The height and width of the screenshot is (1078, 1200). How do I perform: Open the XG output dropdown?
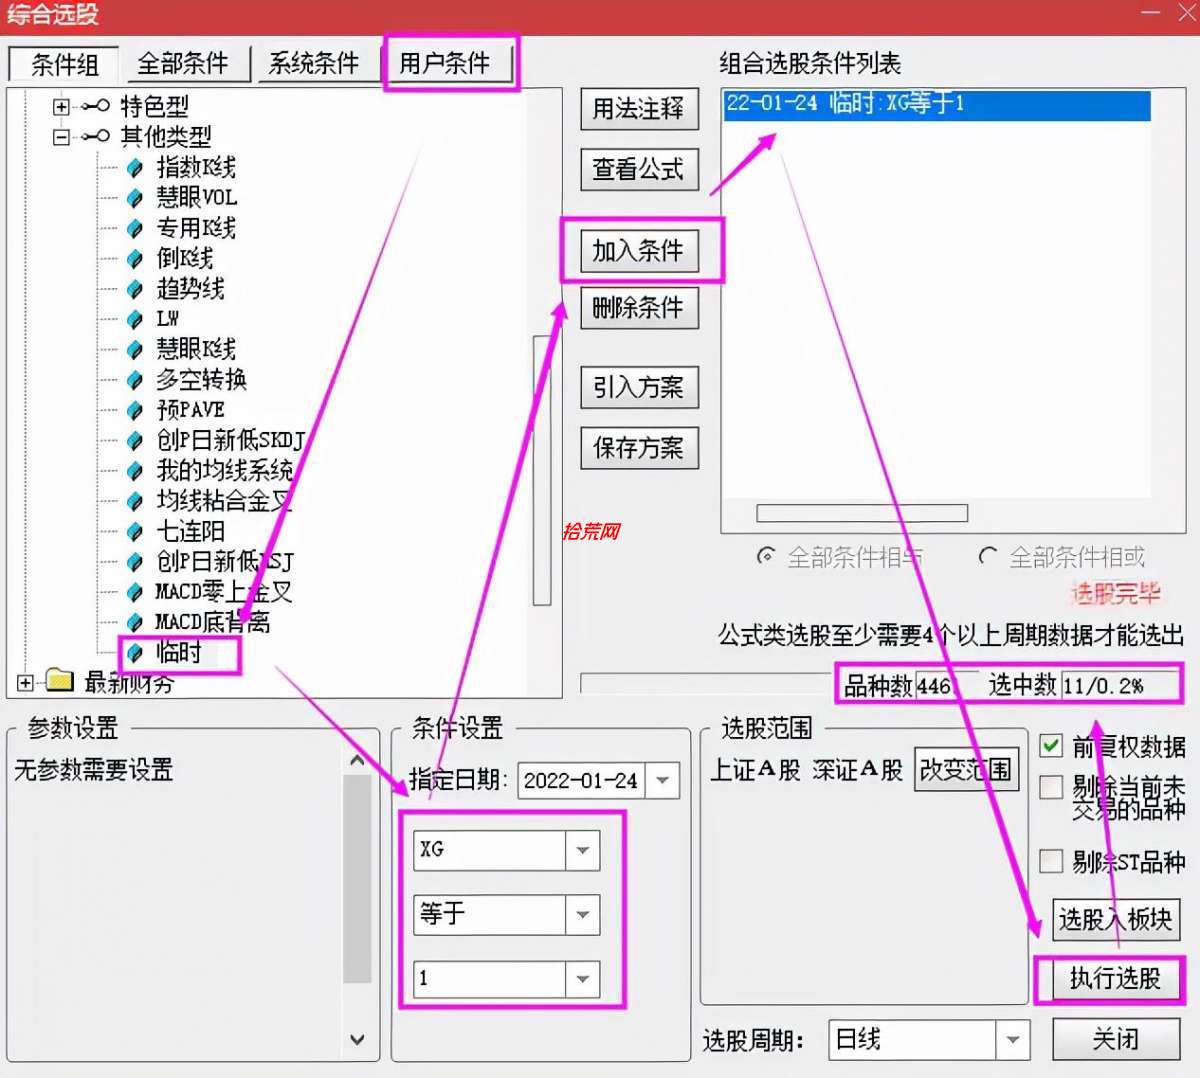582,850
